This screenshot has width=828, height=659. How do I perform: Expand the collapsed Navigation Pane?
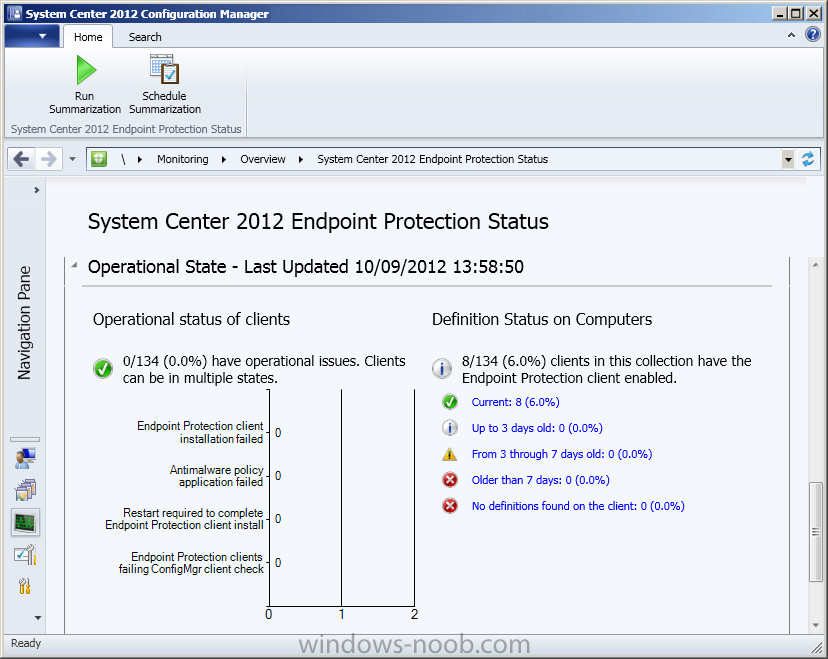click(x=36, y=190)
